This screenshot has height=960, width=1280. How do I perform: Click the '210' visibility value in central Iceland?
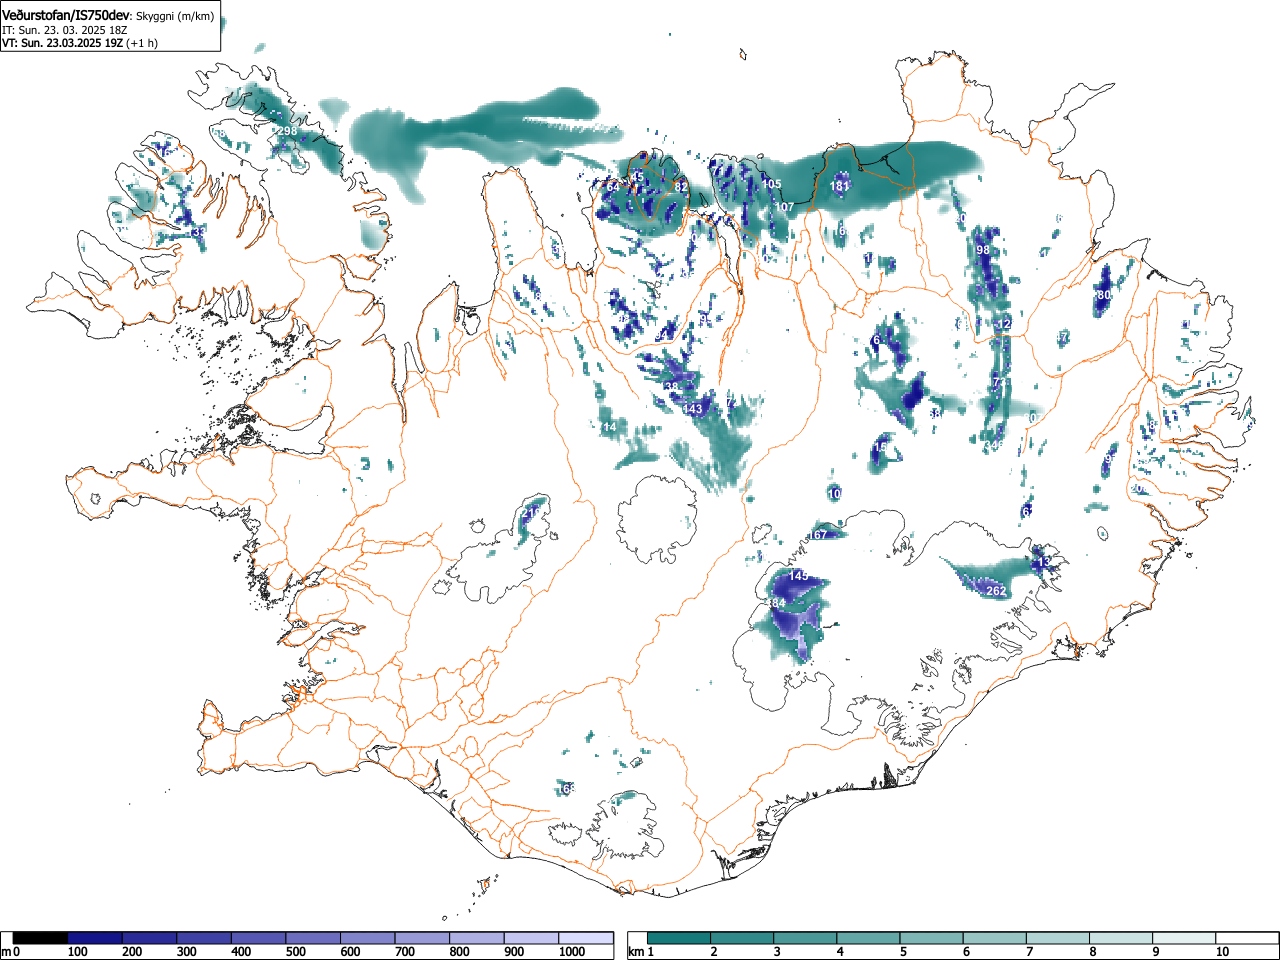[x=532, y=513]
